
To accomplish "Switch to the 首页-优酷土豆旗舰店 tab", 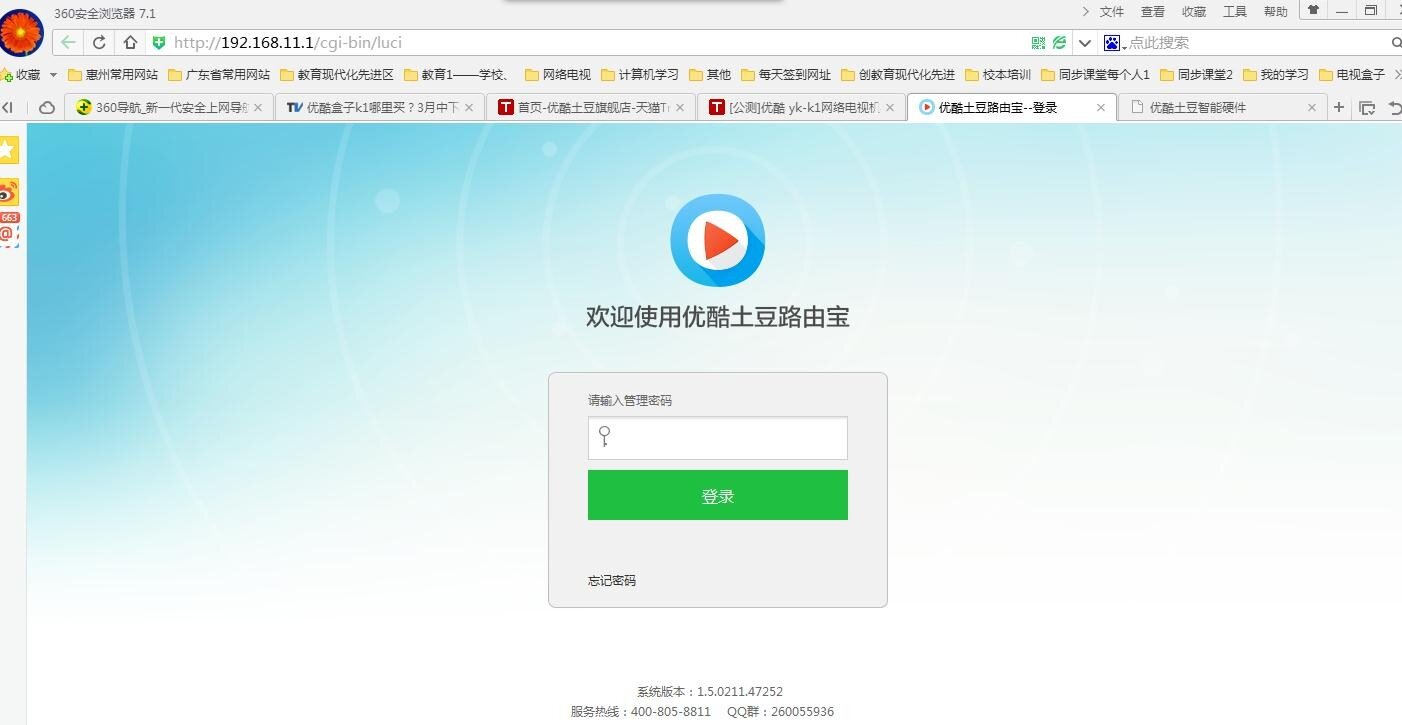I will pos(591,107).
